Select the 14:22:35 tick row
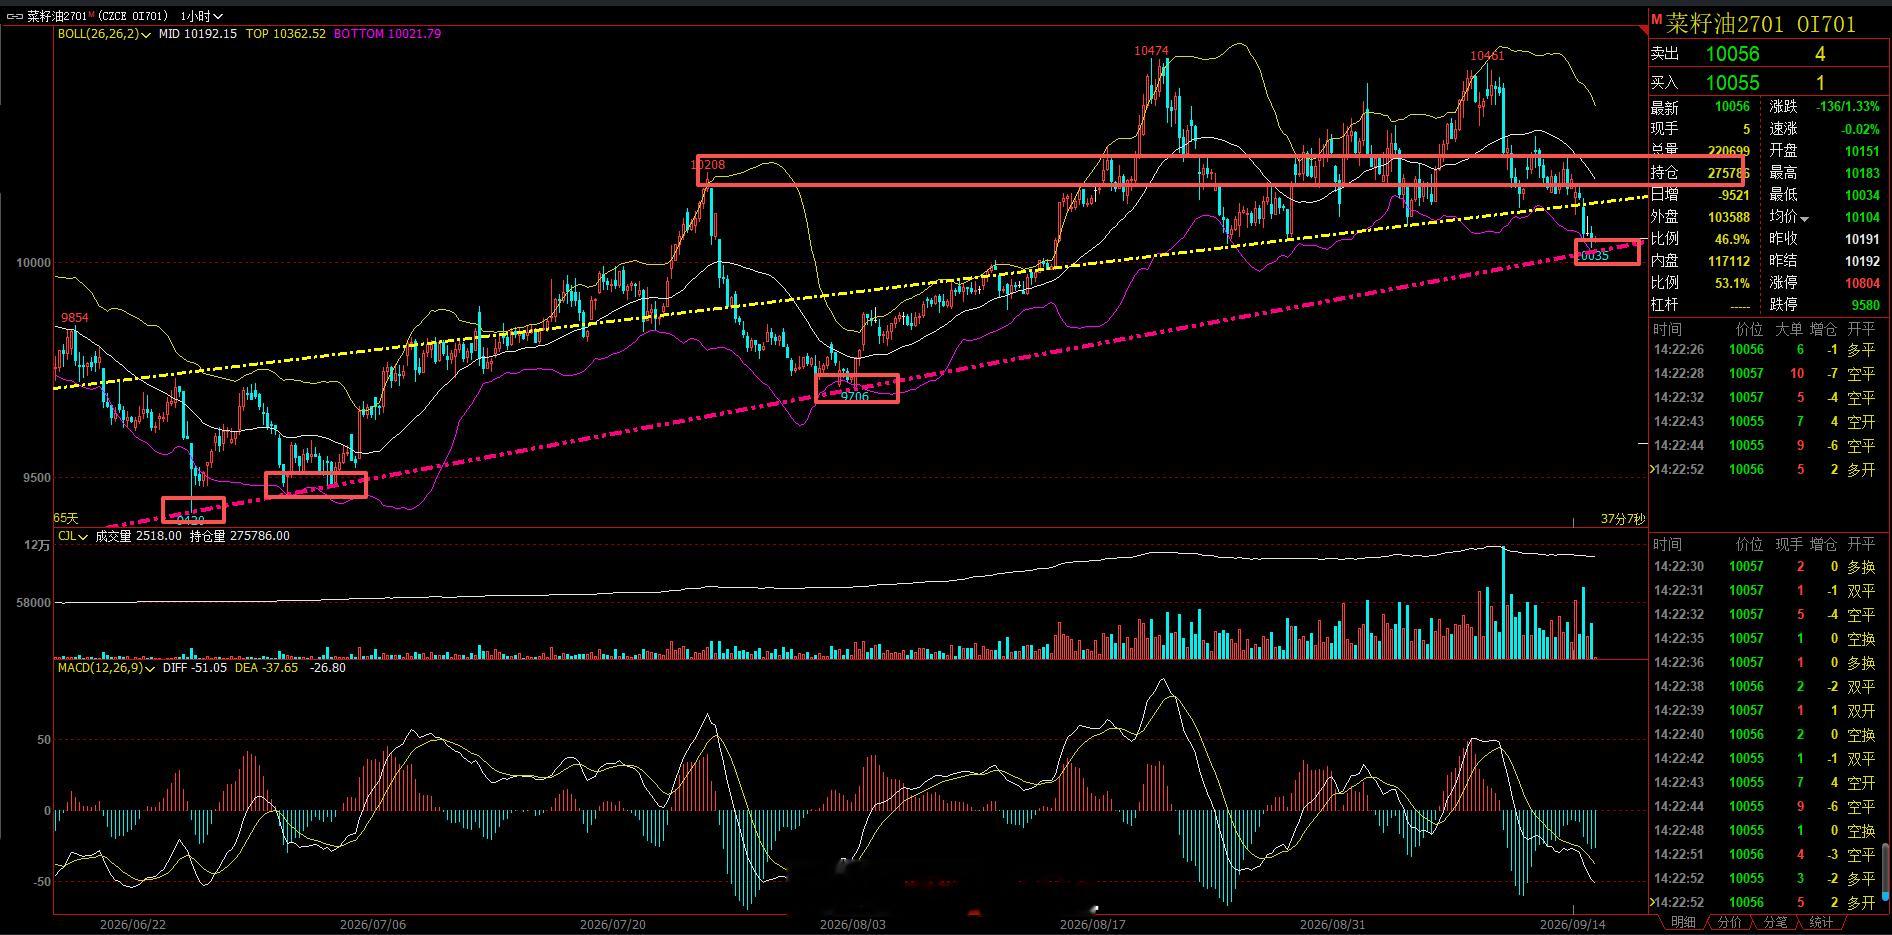Image resolution: width=1892 pixels, height=935 pixels. click(1764, 639)
